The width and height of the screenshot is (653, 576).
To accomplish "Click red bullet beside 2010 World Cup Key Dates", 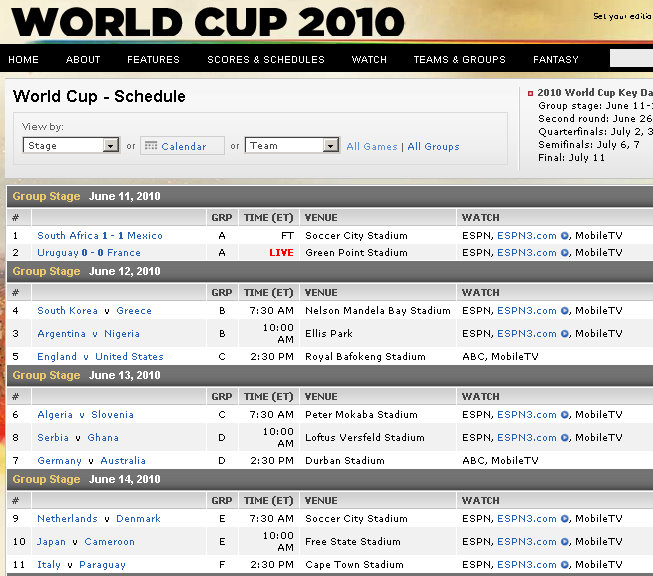I will 530,93.
